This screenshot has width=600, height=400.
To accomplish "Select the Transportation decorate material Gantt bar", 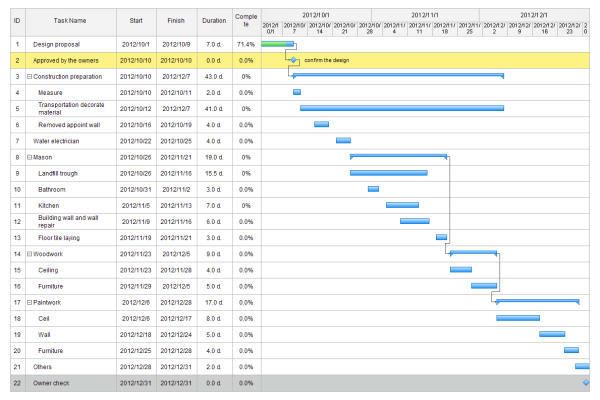I will point(402,108).
